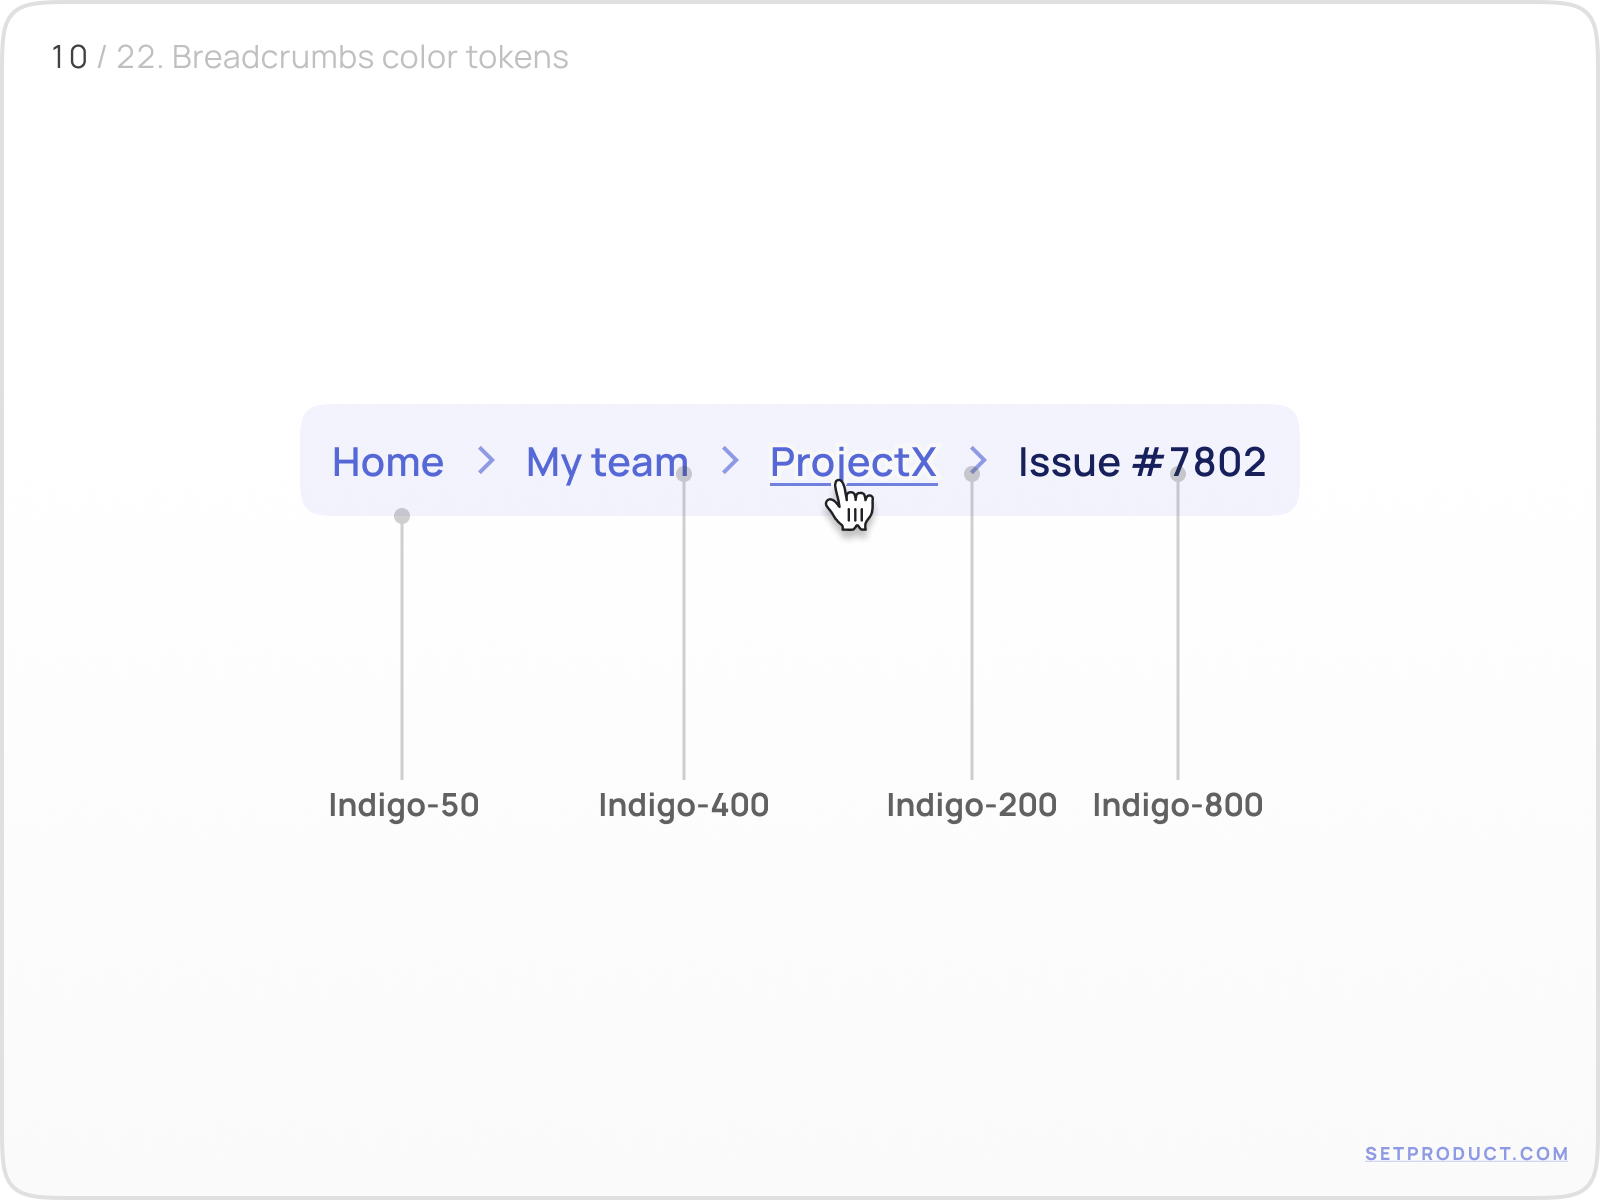Open the SETPRODUCT.COM link

pyautogui.click(x=1466, y=1153)
